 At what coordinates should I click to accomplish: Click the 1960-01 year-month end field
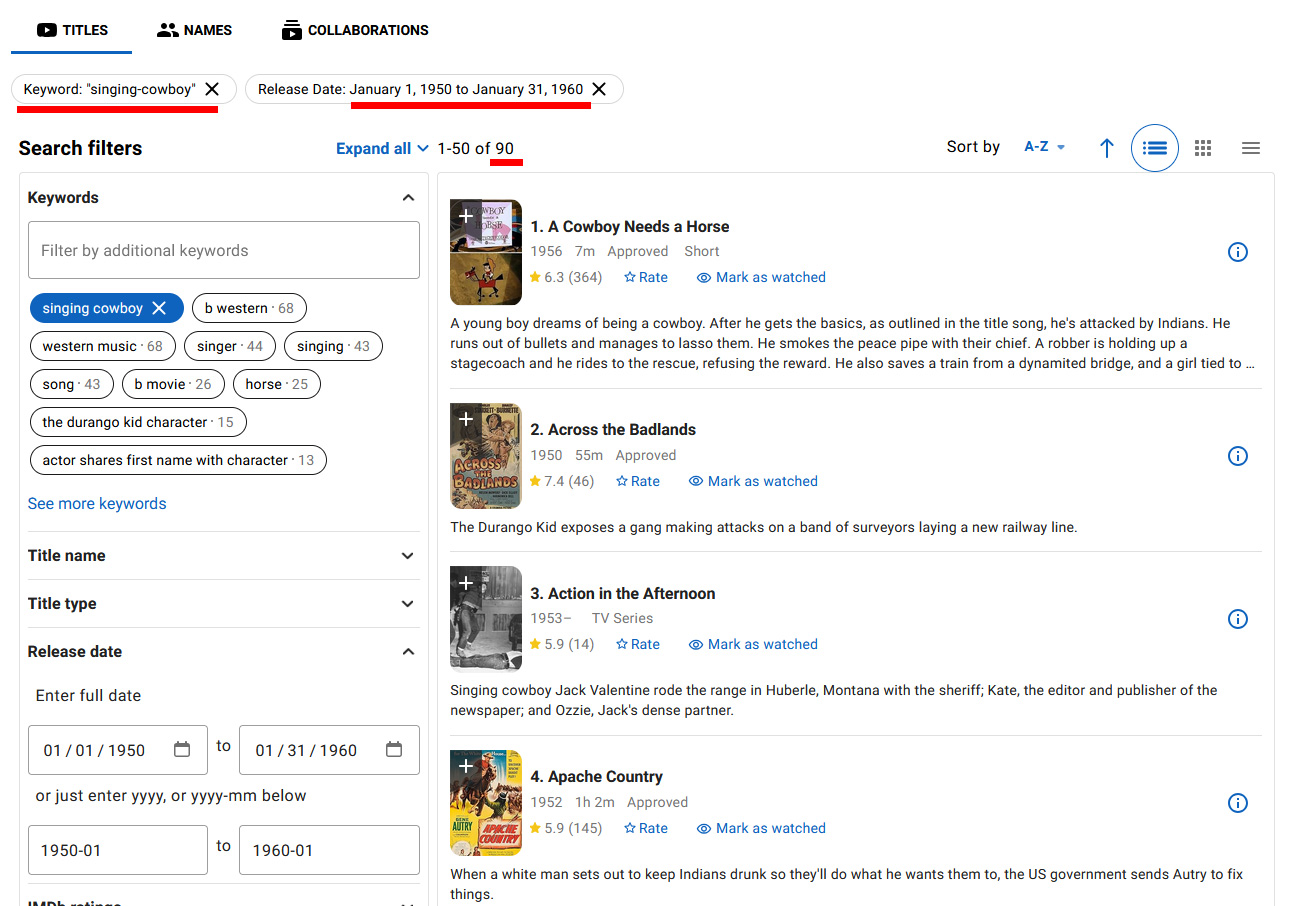click(329, 850)
